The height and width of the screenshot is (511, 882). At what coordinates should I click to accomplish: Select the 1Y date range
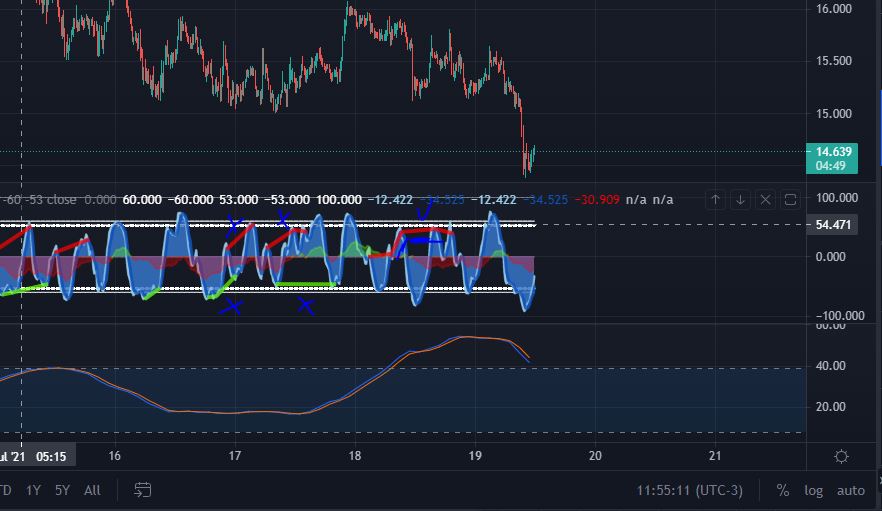(x=33, y=490)
